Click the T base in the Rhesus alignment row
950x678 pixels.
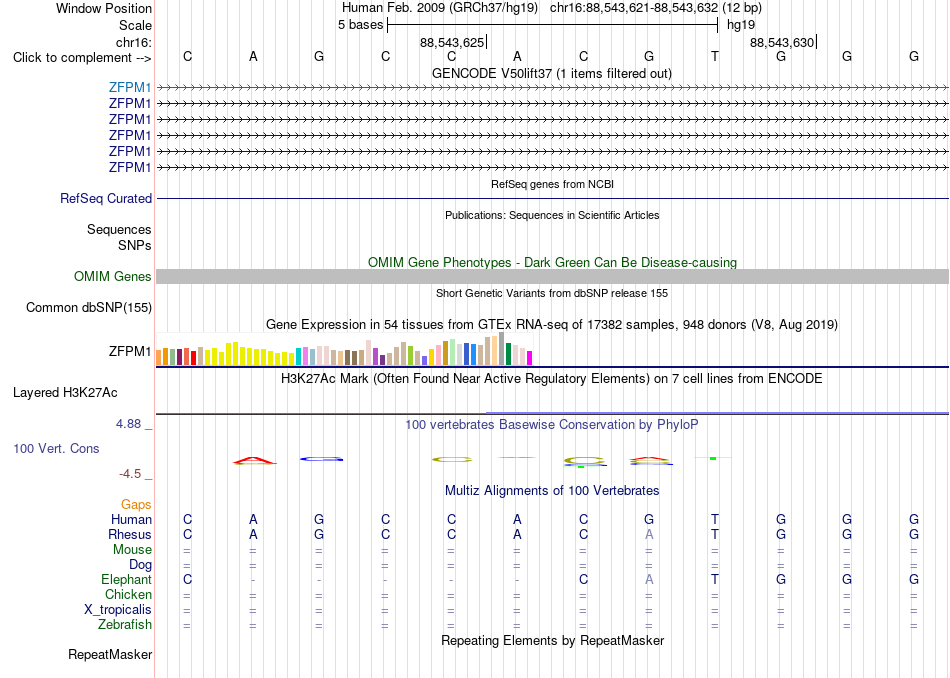715,535
